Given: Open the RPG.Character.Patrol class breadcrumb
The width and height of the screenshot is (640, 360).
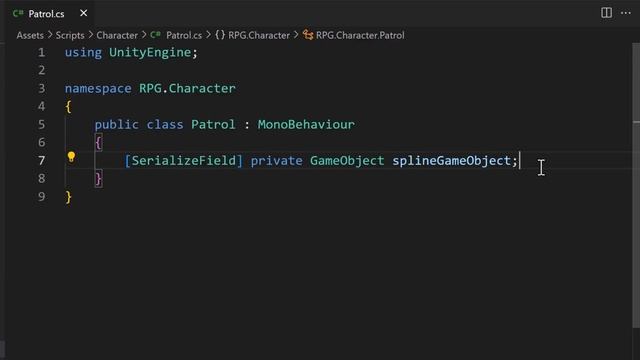Looking at the screenshot, I should tap(360, 35).
